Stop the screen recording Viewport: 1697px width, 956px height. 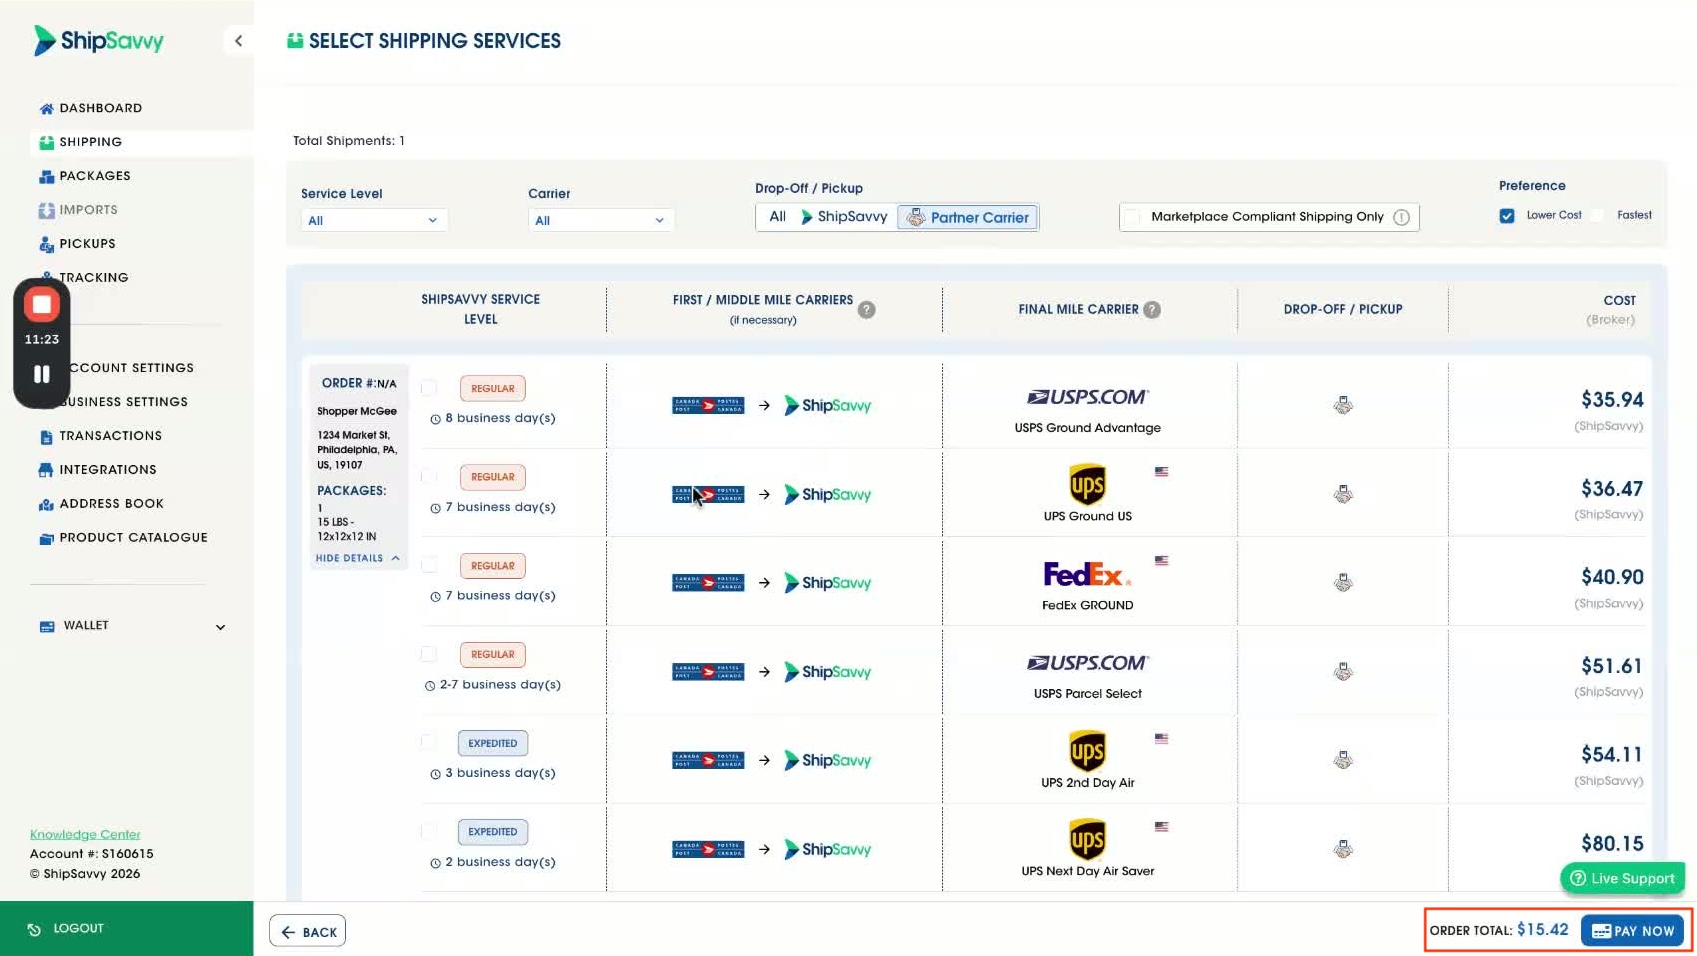42,304
